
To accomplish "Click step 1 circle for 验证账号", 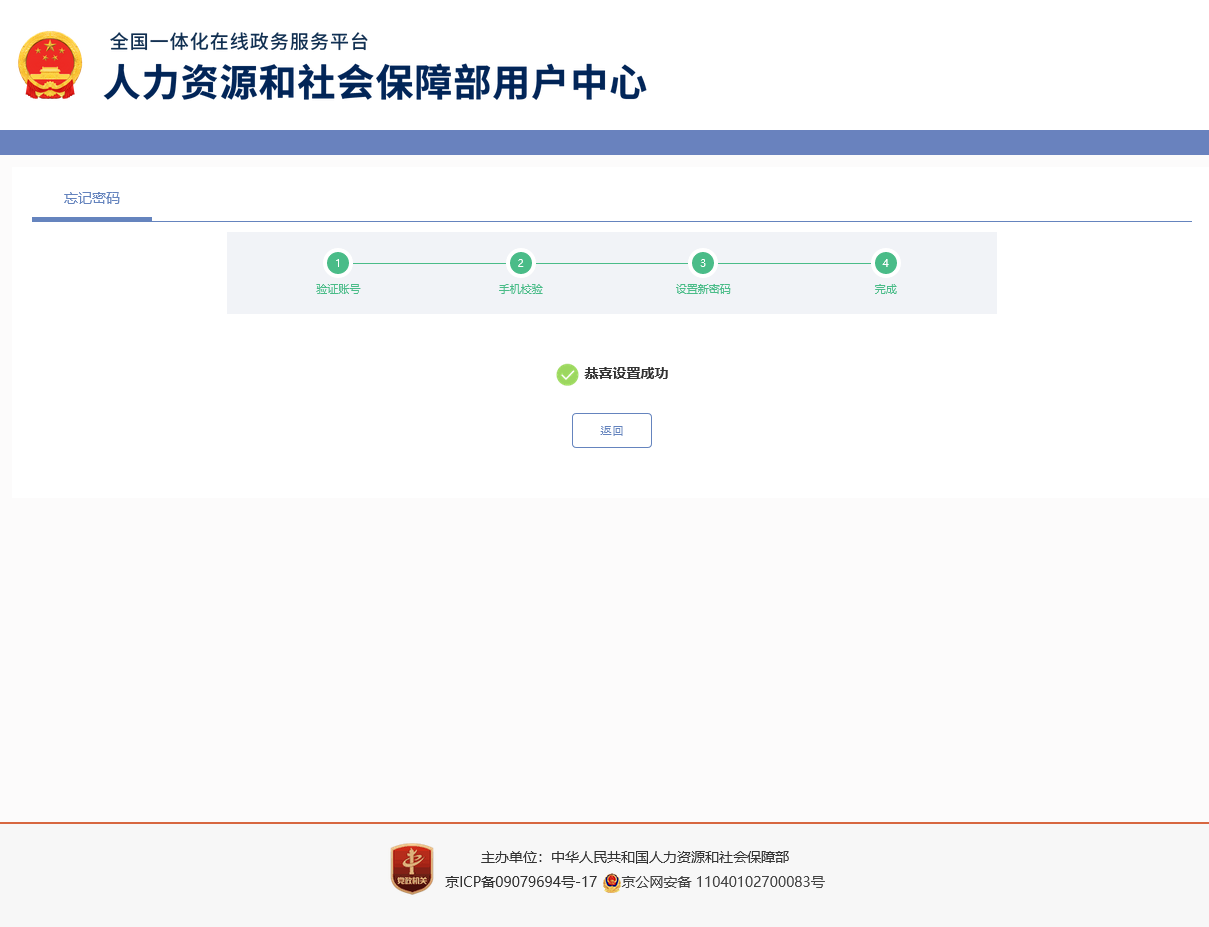I will pos(338,263).
